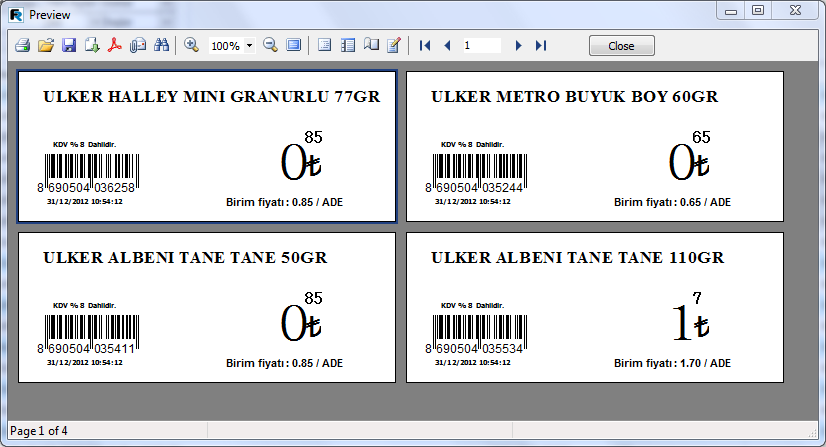Viewport: 826px width, 447px height.
Task: Click barcode number 8 690504 035411
Action: pyautogui.click(x=86, y=349)
